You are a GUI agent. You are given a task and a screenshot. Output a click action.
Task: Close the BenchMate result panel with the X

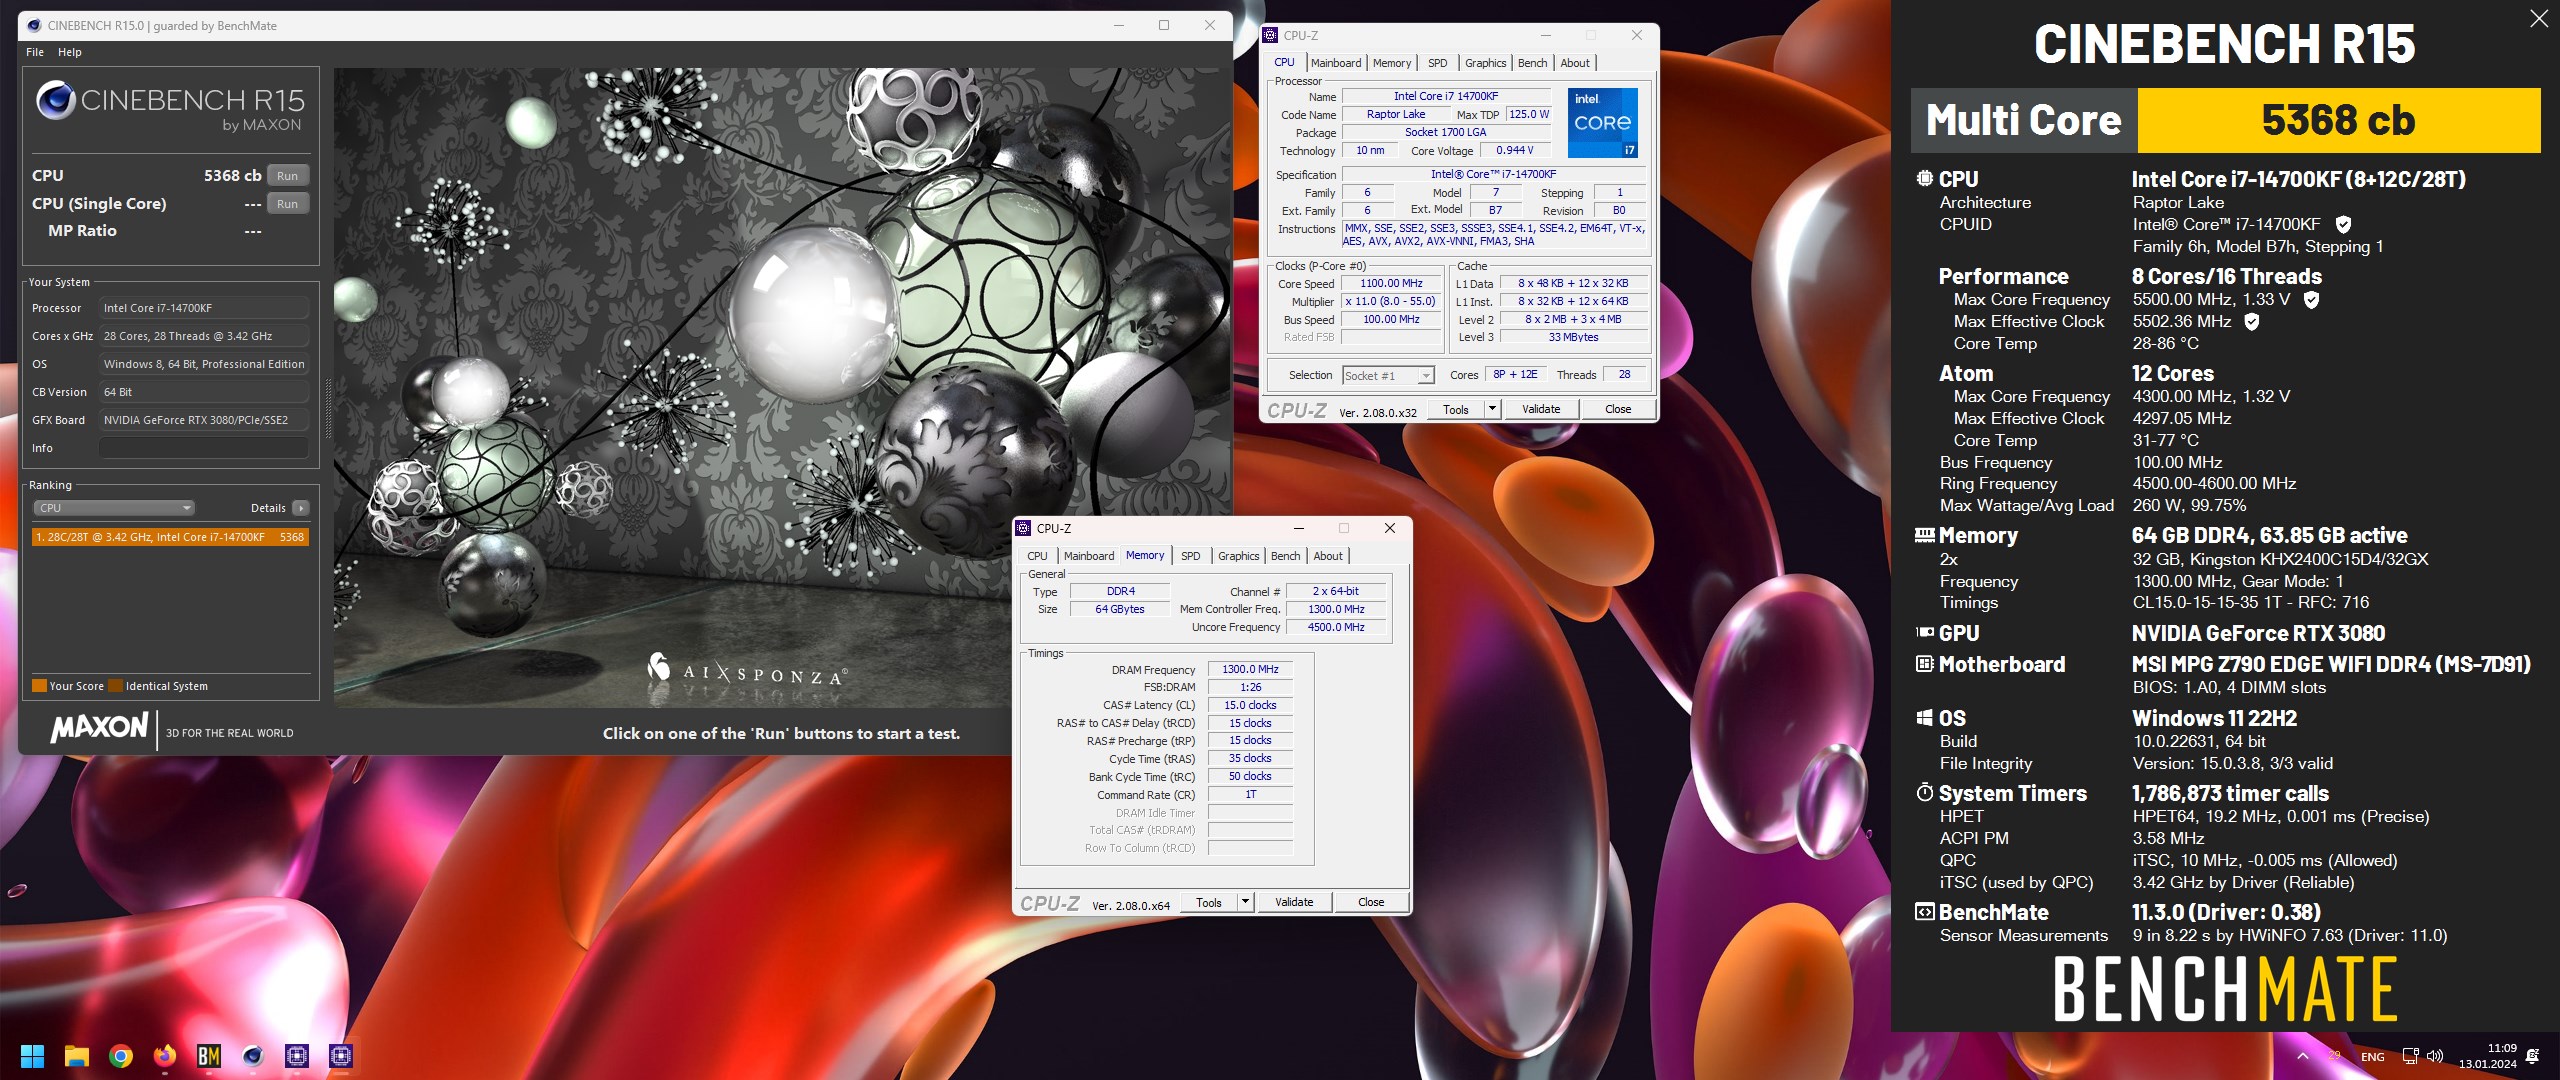pos(2539,19)
